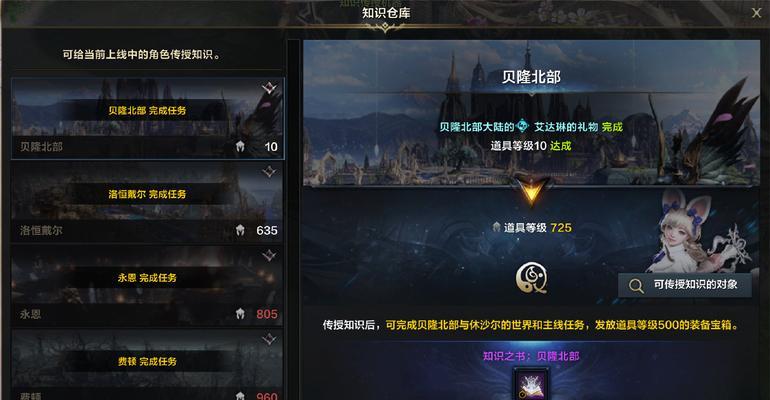Click the round golden knowledge transfer emblem
The width and height of the screenshot is (770, 400).
click(531, 278)
